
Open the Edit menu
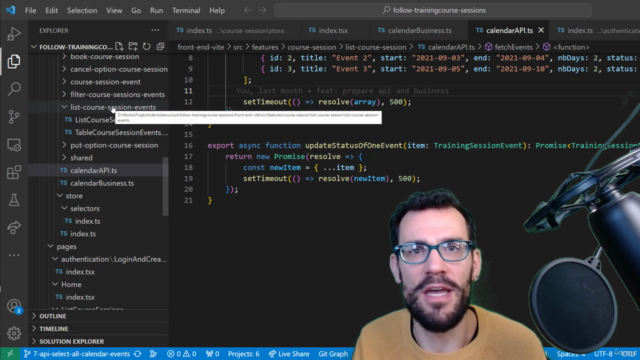point(51,10)
